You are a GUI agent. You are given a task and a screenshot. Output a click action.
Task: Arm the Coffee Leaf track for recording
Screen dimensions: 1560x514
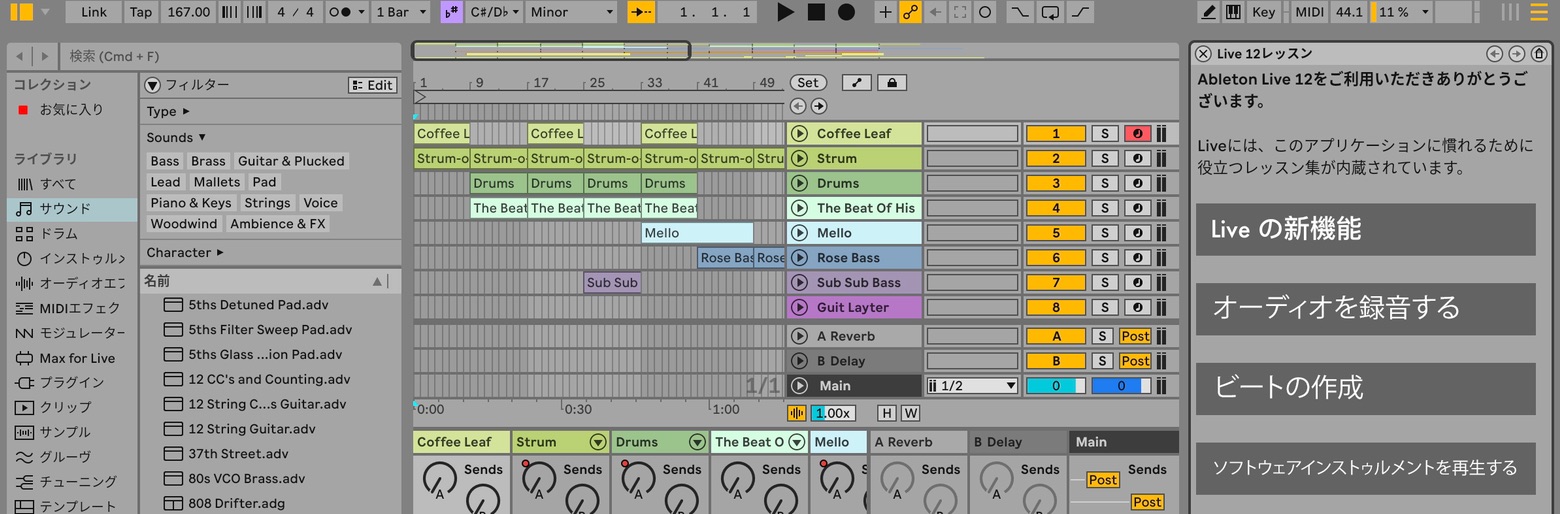pos(1137,134)
